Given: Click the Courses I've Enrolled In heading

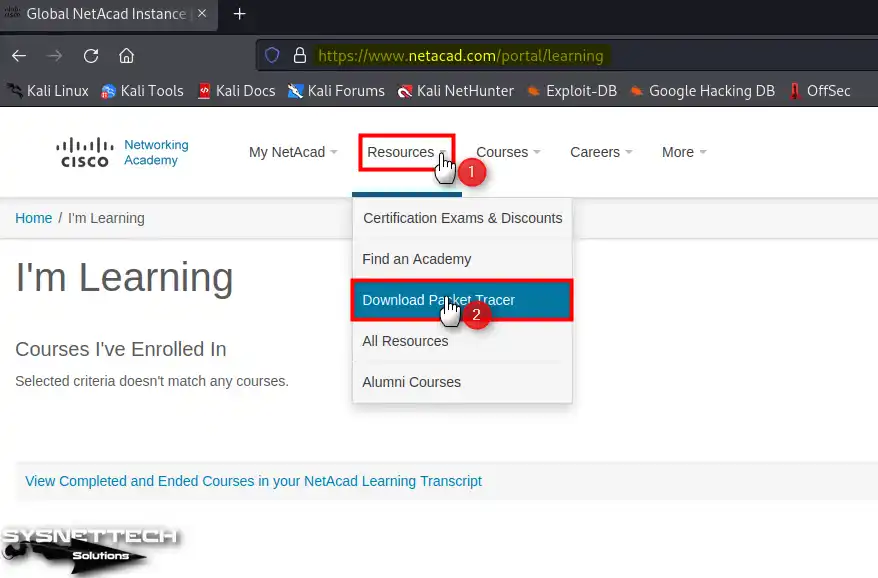Looking at the screenshot, I should pyautogui.click(x=120, y=349).
